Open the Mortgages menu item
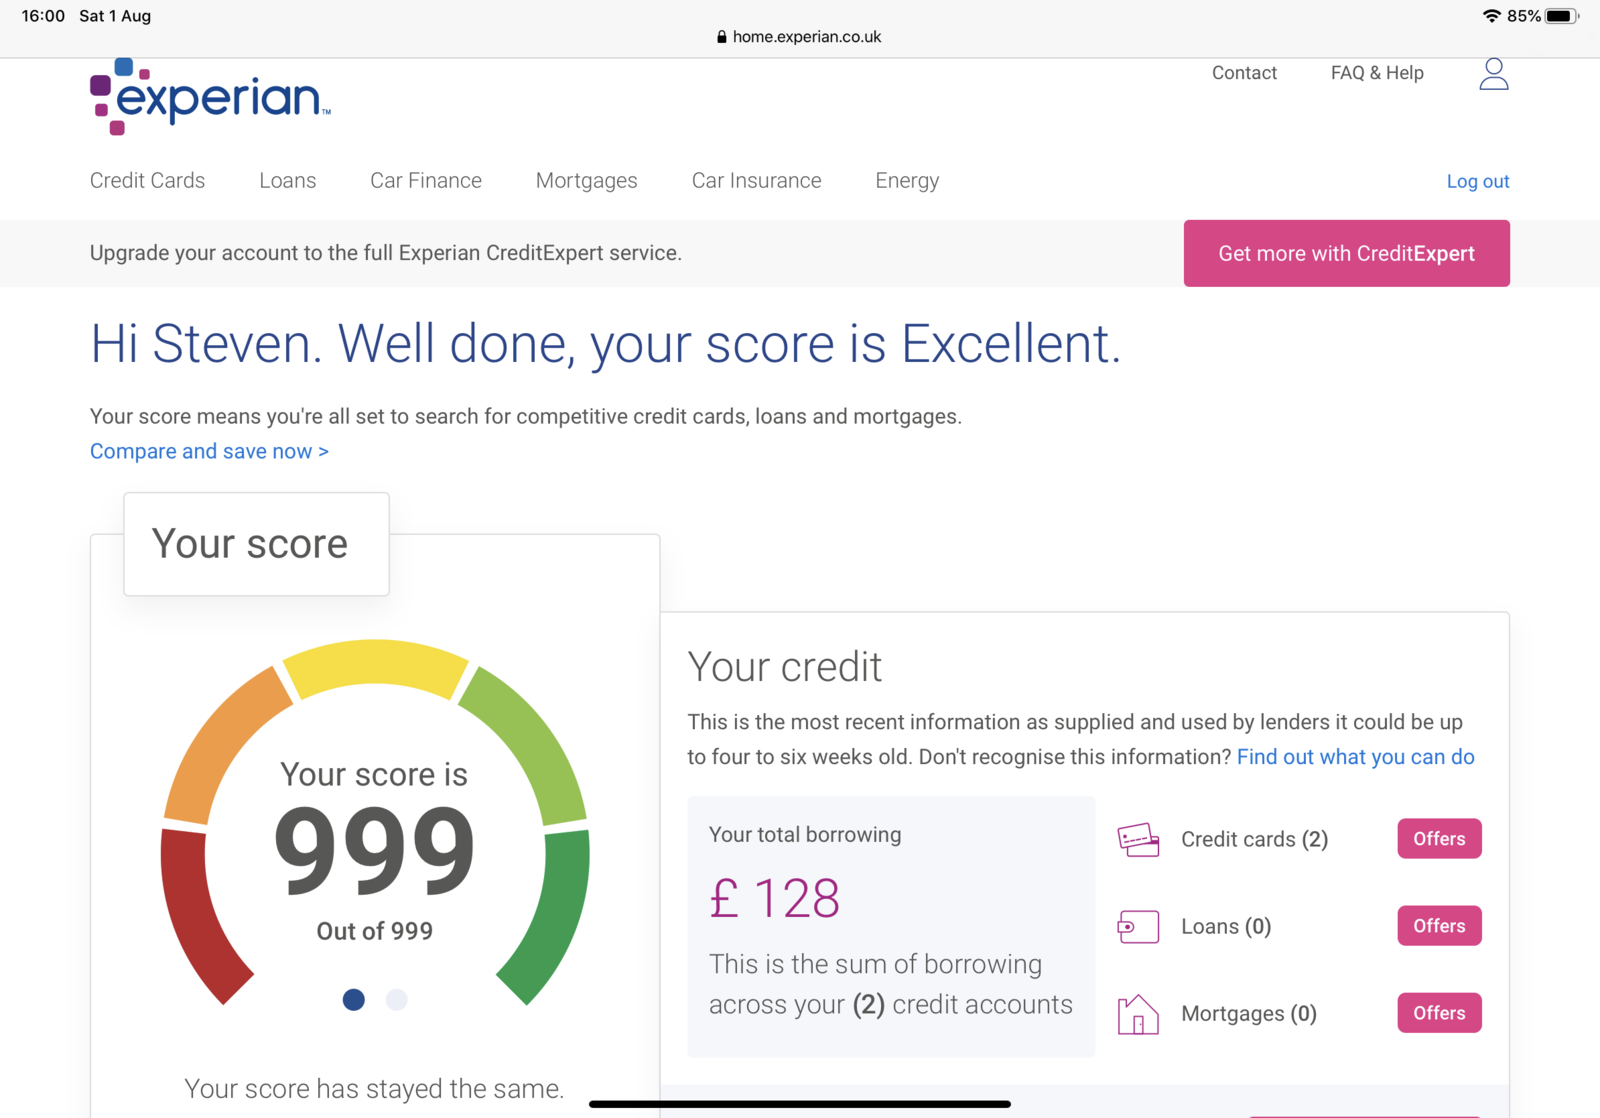This screenshot has width=1600, height=1118. pyautogui.click(x=586, y=181)
